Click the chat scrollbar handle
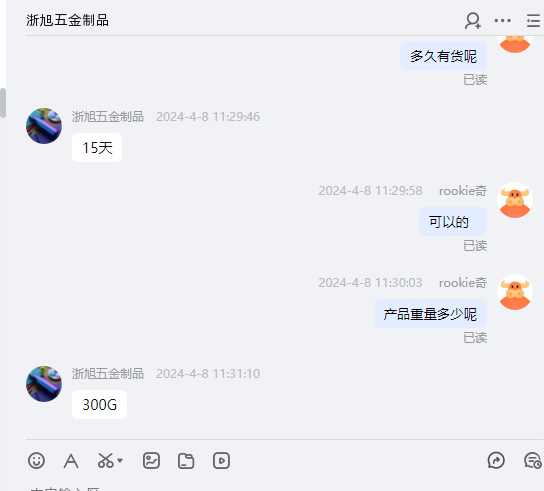Viewport: 544px width, 491px height. point(3,103)
